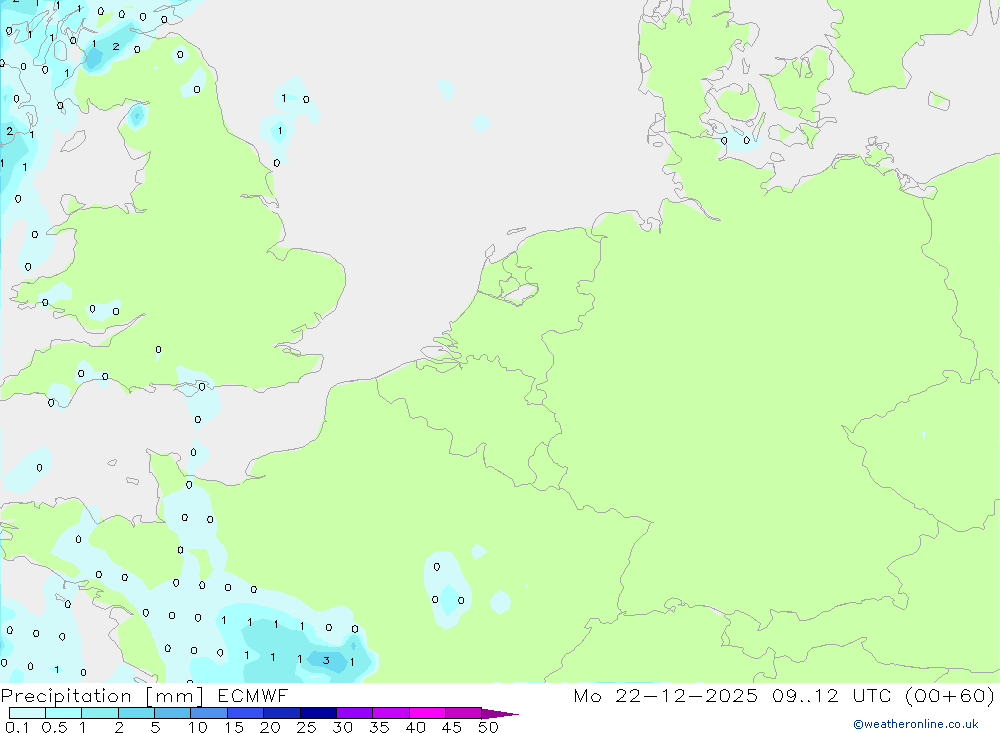
Task: Pick the 35–40 mm purple legend swatch
Action: (391, 713)
